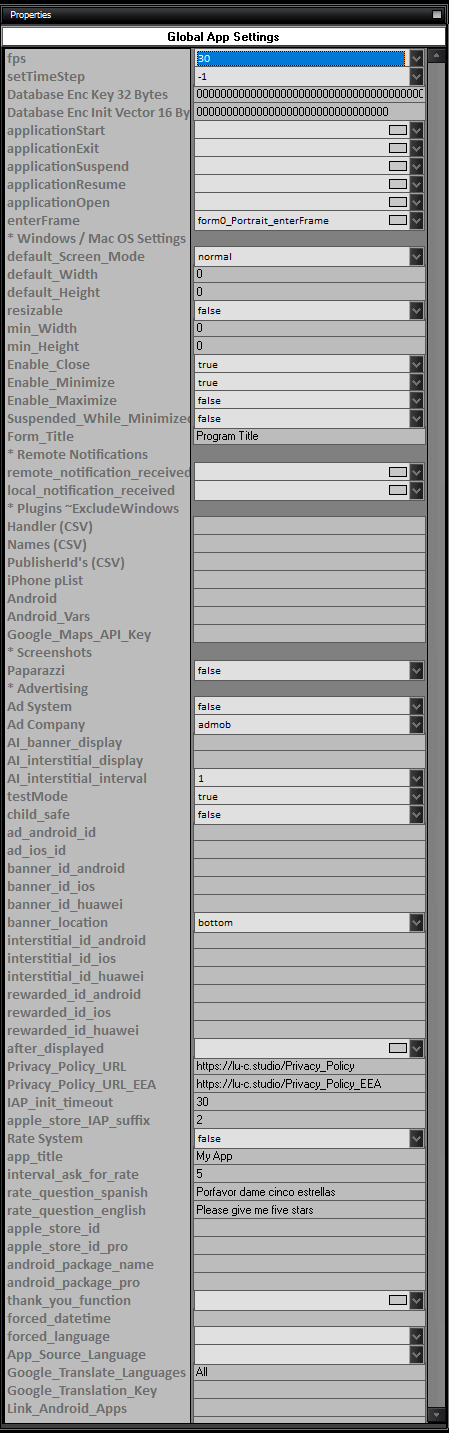This screenshot has height=1433, width=449.
Task: Click the small button in applicationExit row
Action: (x=398, y=149)
